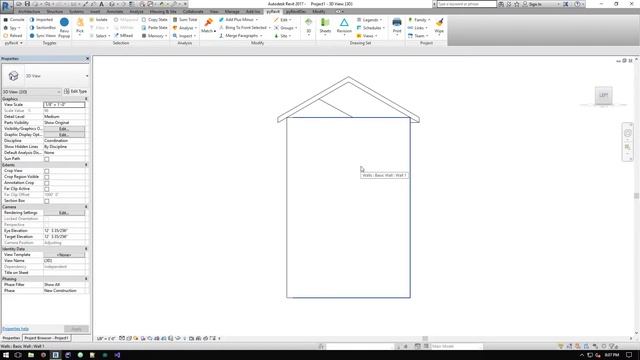Click the Match properties tool
Image resolution: width=640 pixels, height=360 pixels.
pyautogui.click(x=208, y=26)
